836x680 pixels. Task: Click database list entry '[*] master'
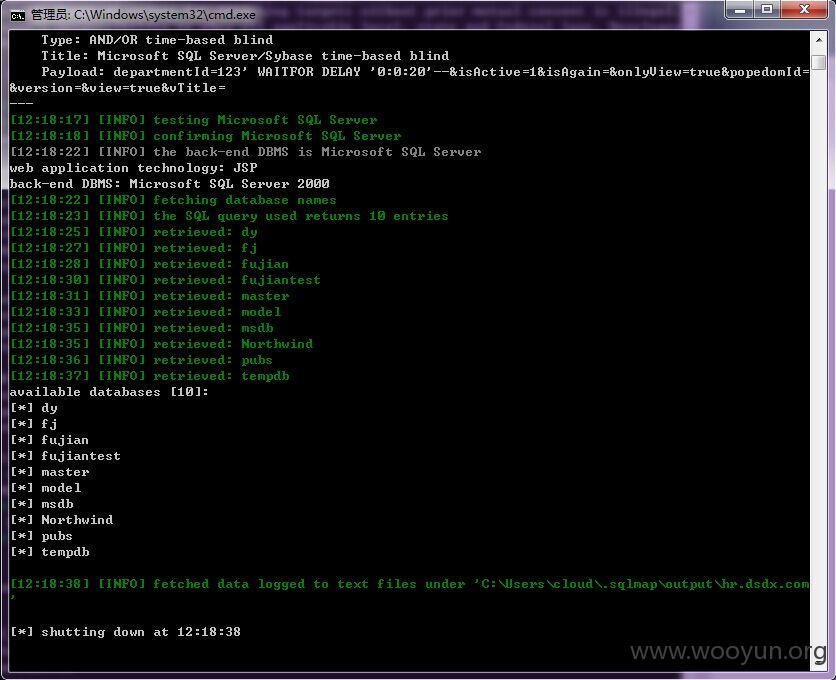pos(50,472)
